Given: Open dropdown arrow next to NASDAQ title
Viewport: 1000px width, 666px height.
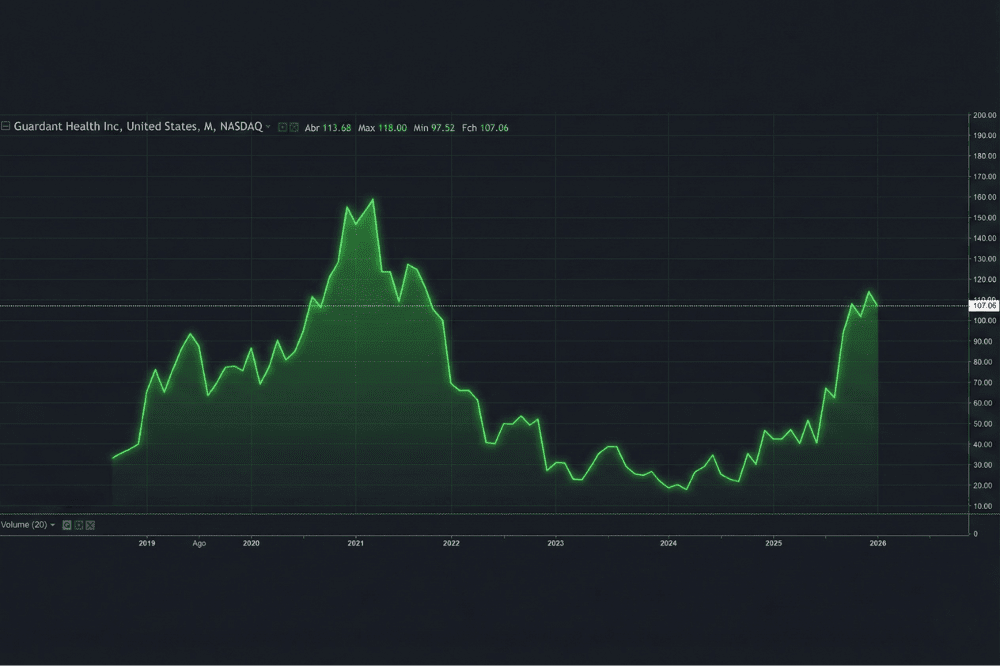Looking at the screenshot, I should (x=268, y=127).
